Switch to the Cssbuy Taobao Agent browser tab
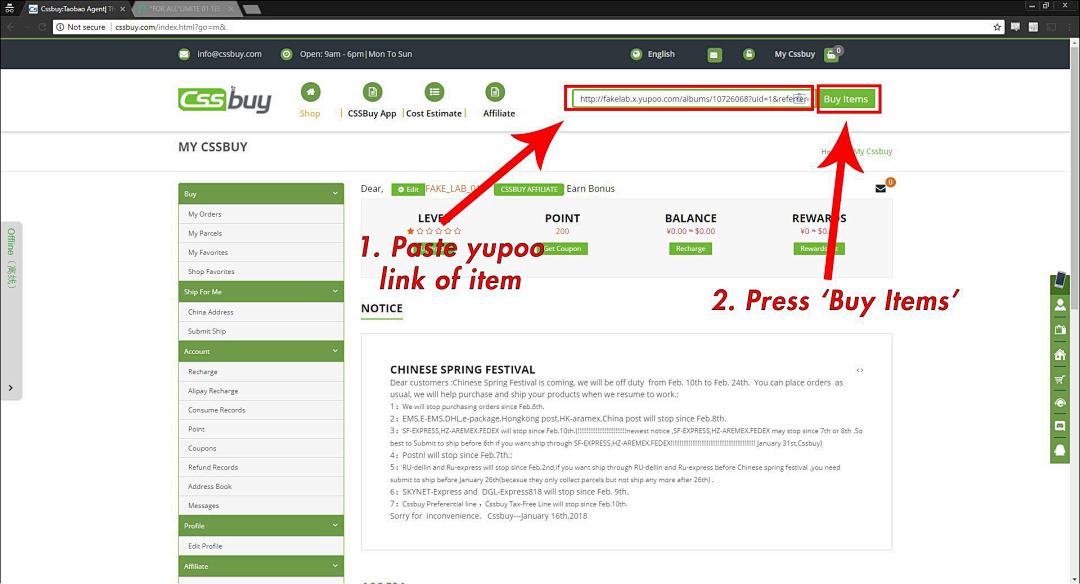The height and width of the screenshot is (584, 1080). tap(76, 9)
